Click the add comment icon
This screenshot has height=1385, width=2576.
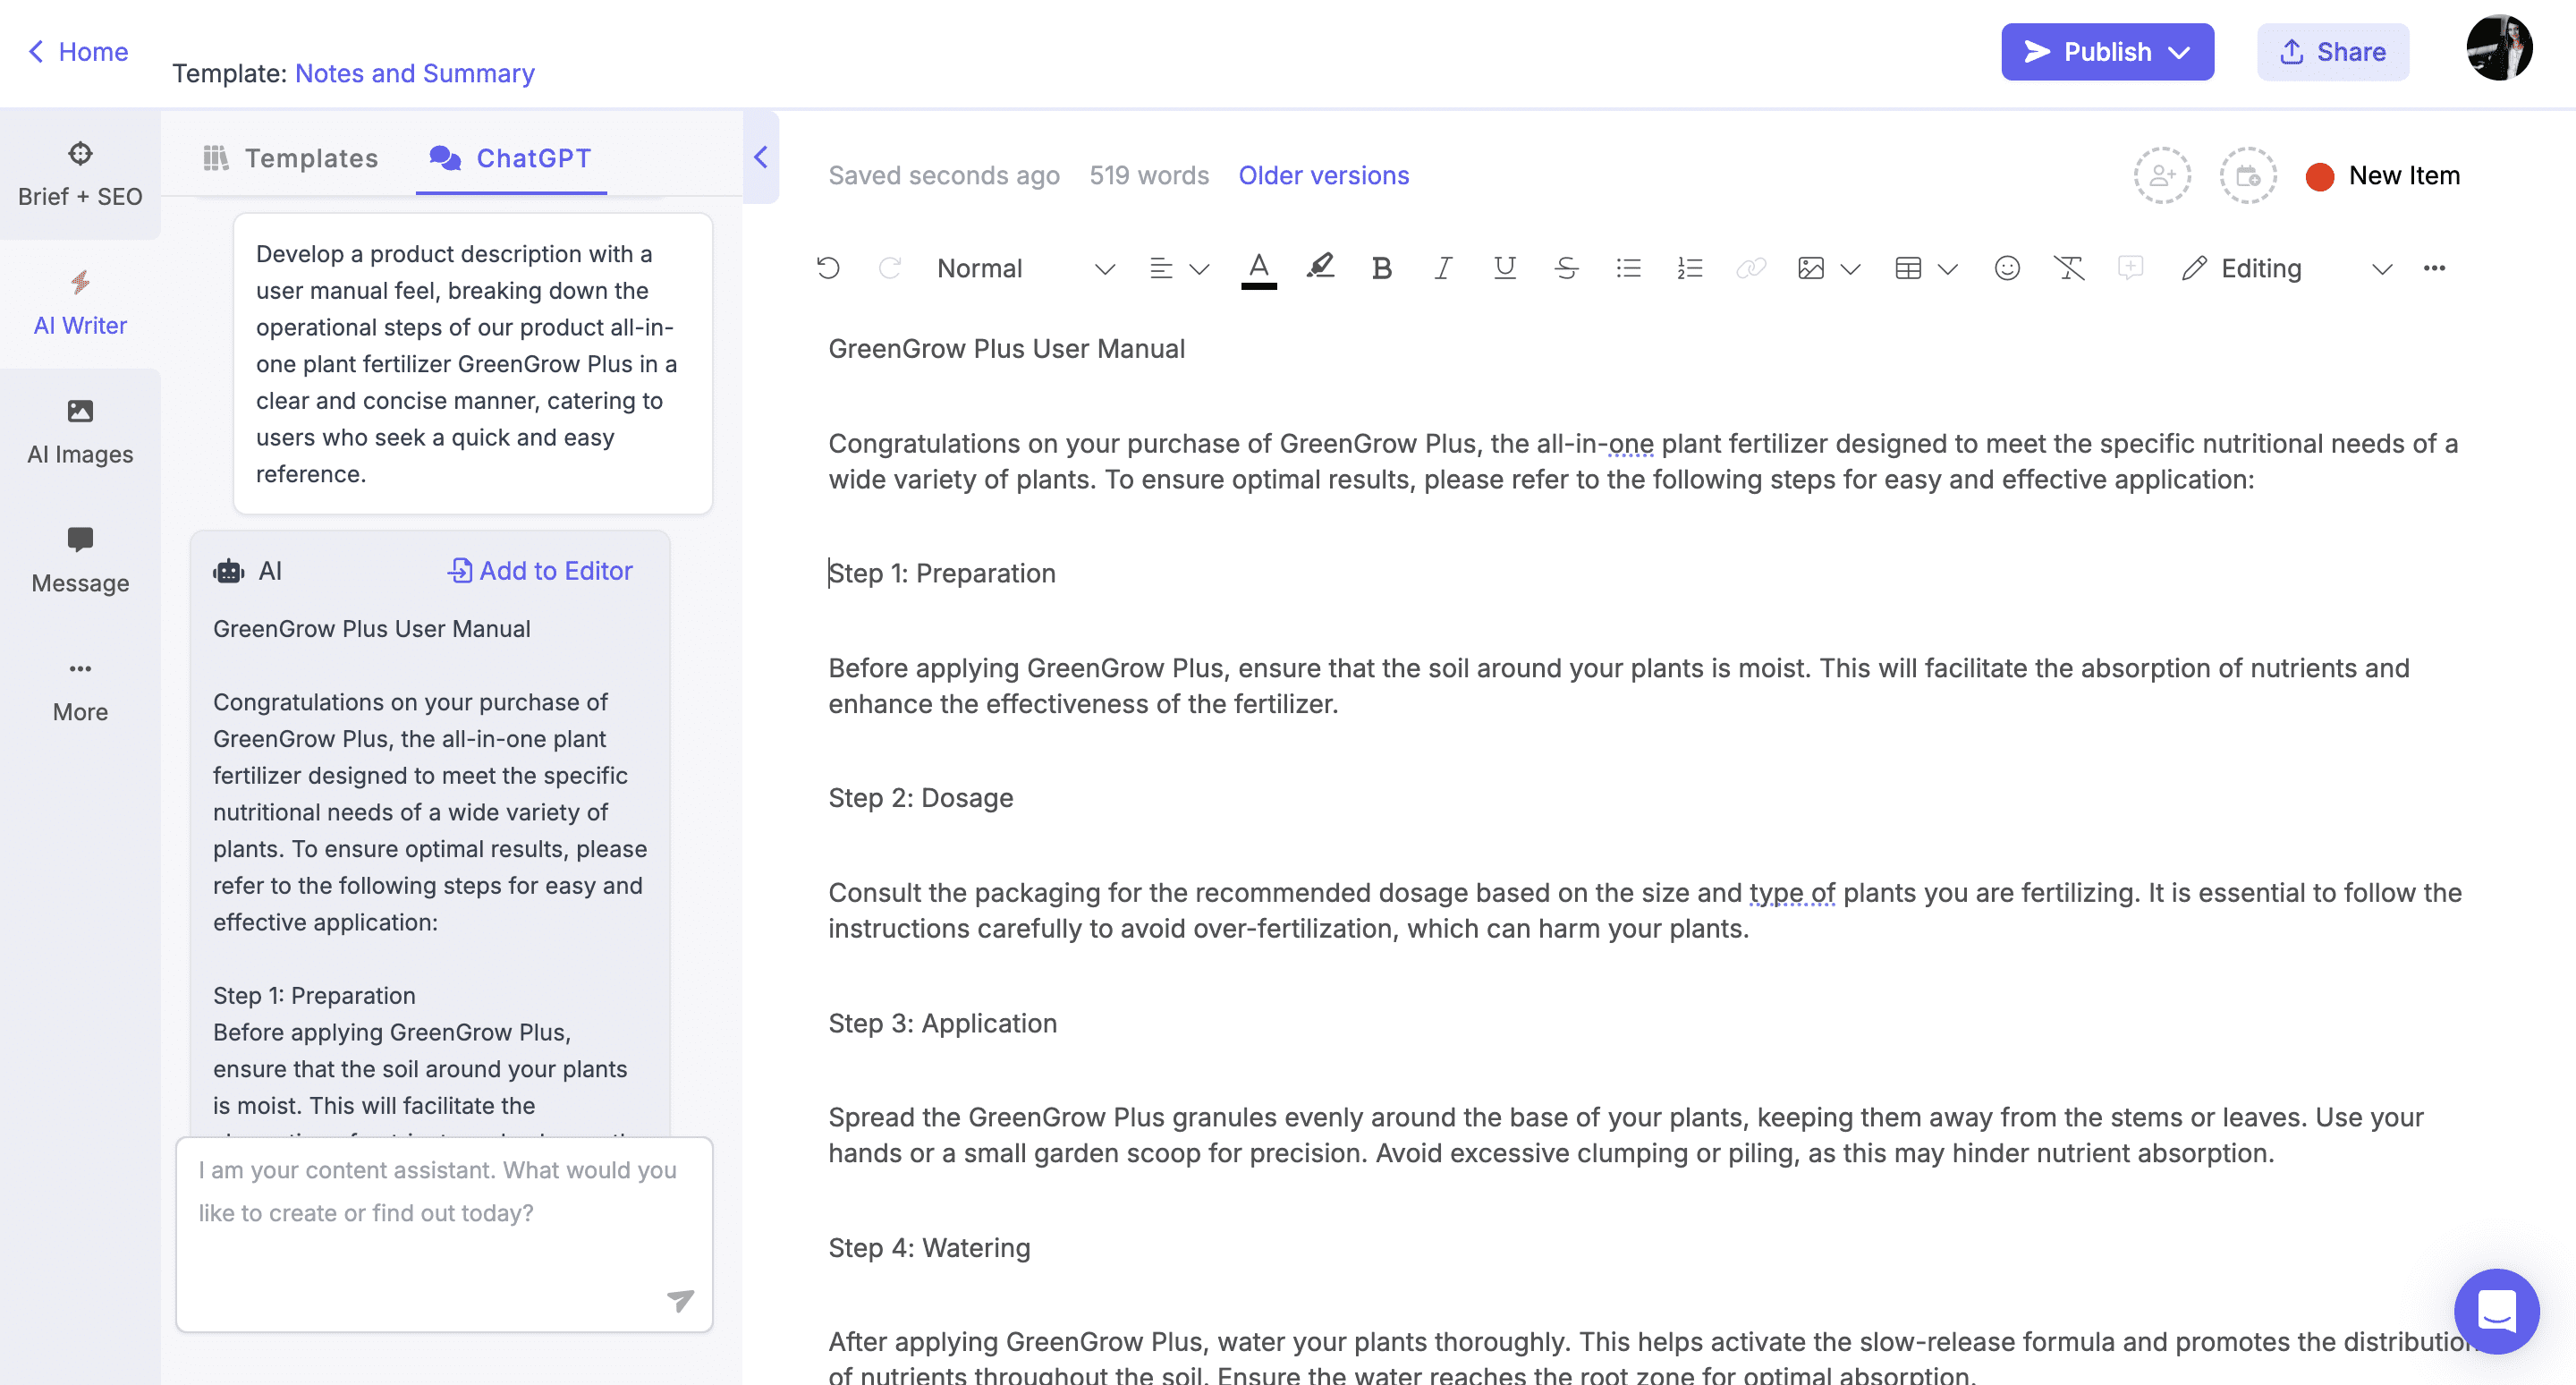[2130, 268]
